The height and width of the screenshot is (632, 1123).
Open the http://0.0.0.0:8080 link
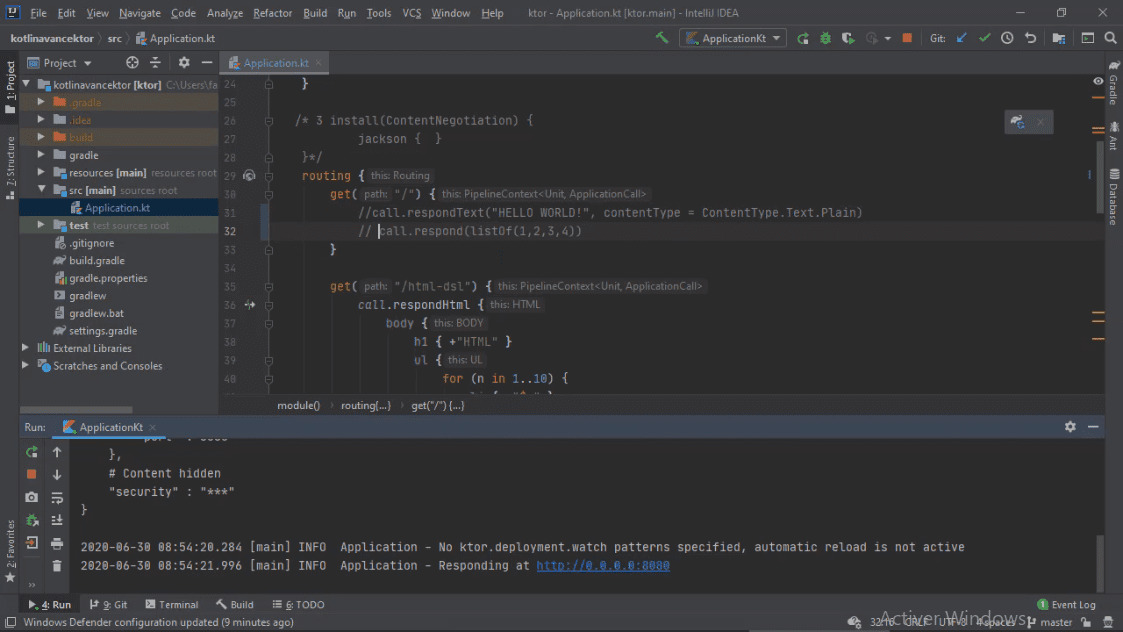click(x=603, y=565)
